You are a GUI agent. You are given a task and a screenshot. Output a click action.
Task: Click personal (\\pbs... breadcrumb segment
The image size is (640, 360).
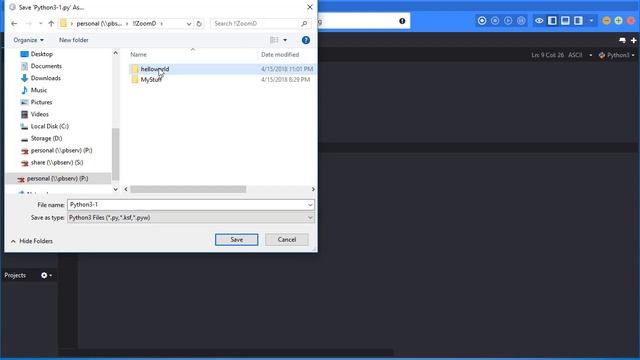[x=99, y=24]
